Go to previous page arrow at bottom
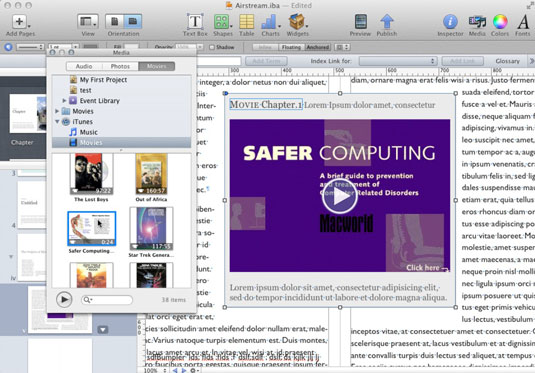Viewport: 535px width, 373px height. point(175,370)
